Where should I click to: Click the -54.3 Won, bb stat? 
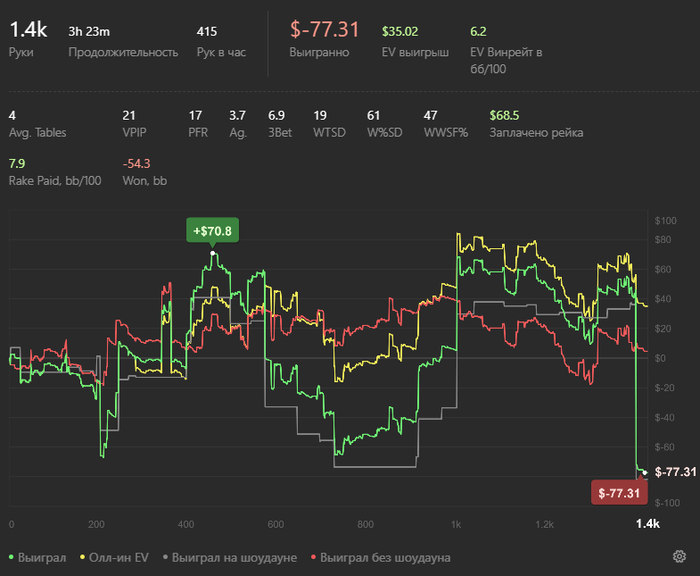(x=136, y=163)
